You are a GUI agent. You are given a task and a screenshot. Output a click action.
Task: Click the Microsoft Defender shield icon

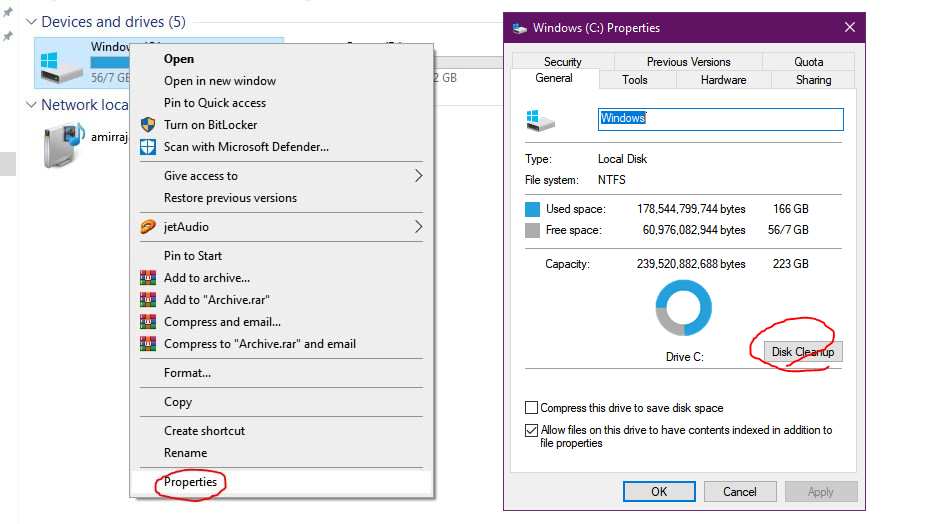148,147
